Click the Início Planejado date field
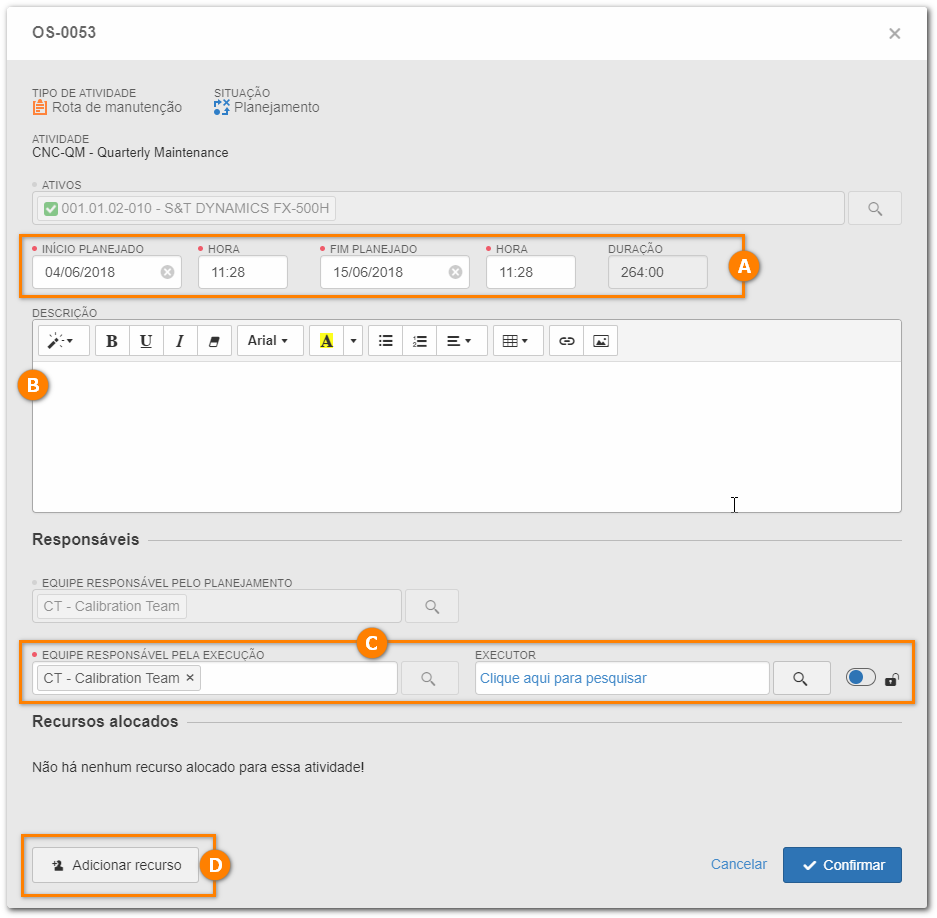Image resolution: width=937 pixels, height=918 pixels. coord(107,272)
